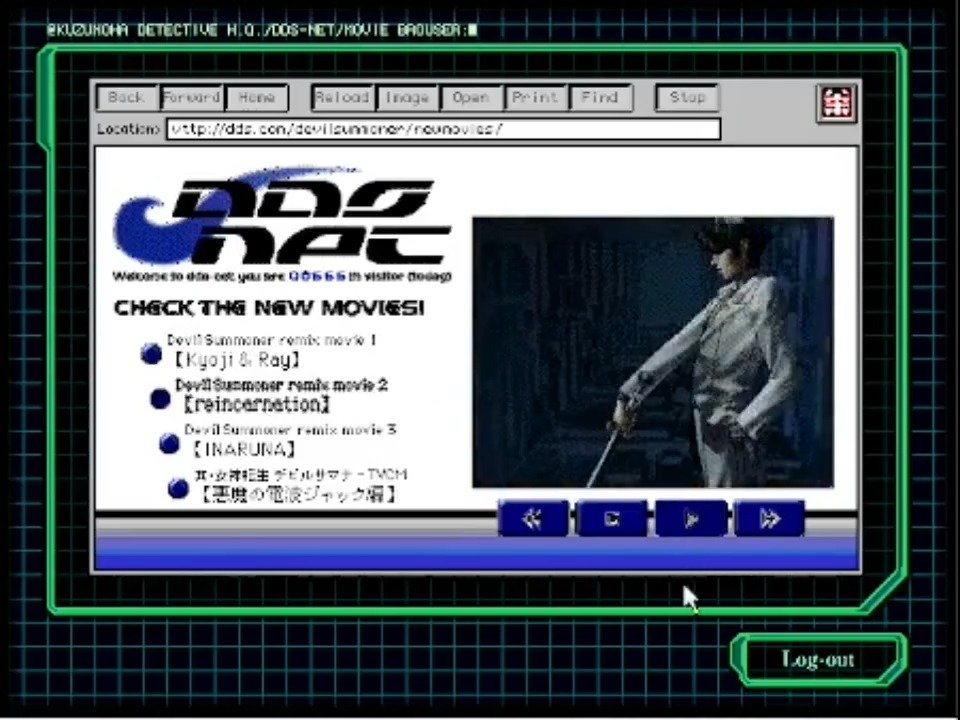
Task: Play the selected movie
Action: click(x=691, y=518)
